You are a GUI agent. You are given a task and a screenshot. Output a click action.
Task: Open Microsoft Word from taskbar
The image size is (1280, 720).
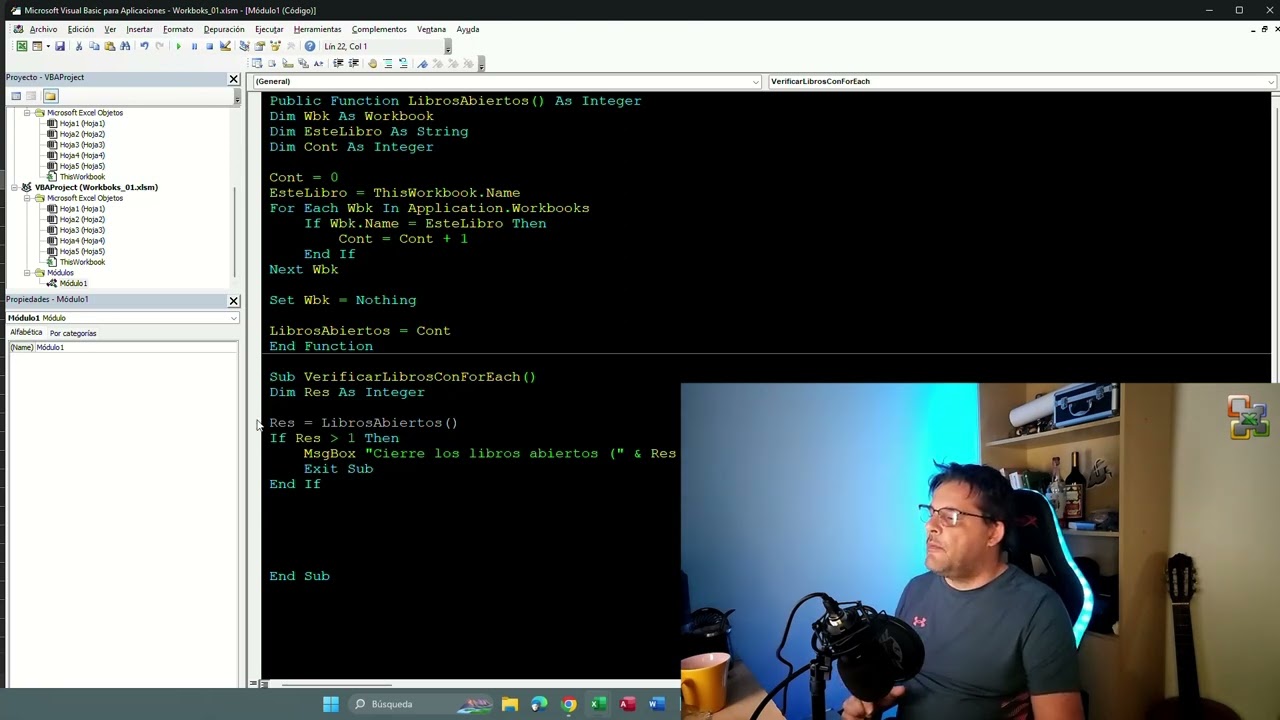tap(656, 704)
